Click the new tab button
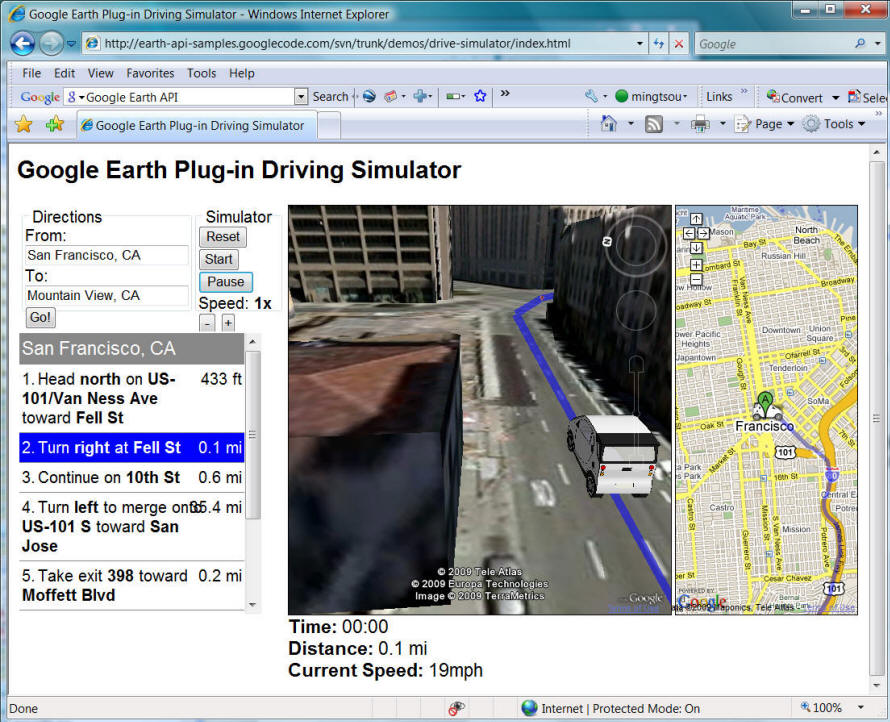The height and width of the screenshot is (722, 890). pos(329,125)
